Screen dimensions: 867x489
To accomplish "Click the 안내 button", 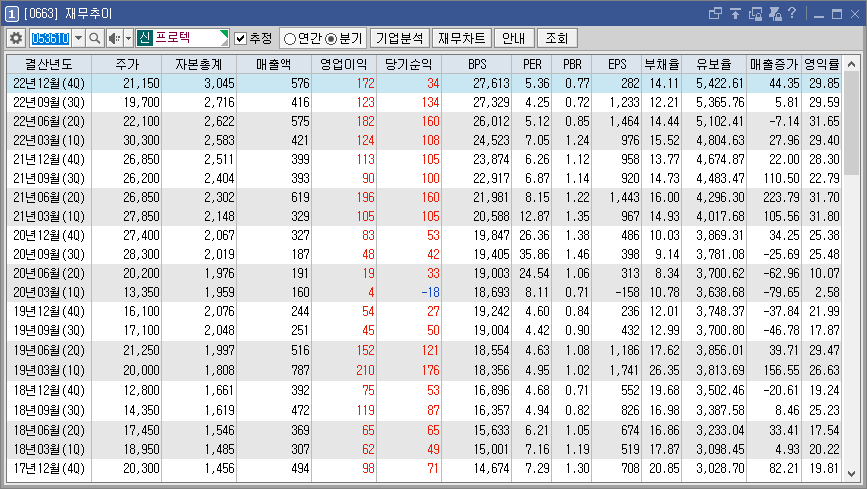I will (514, 38).
